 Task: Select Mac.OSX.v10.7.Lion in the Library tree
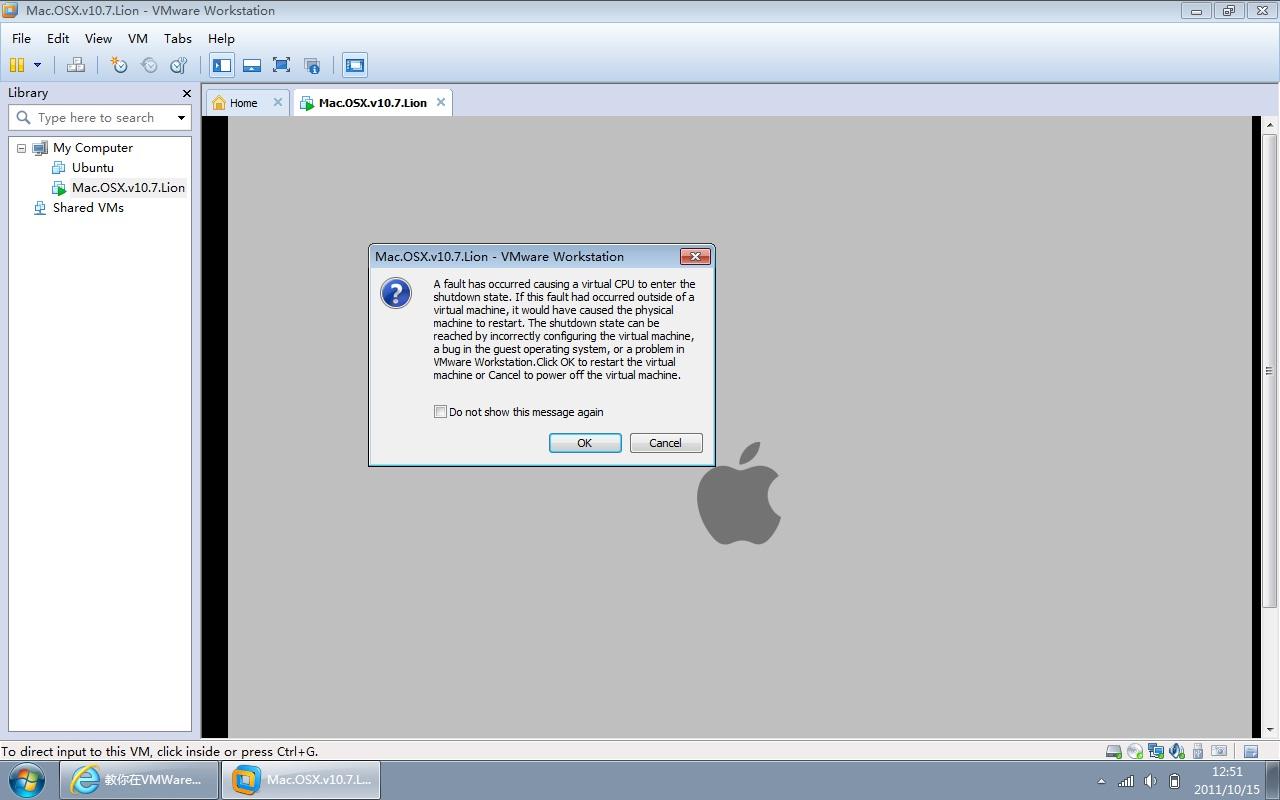click(128, 188)
